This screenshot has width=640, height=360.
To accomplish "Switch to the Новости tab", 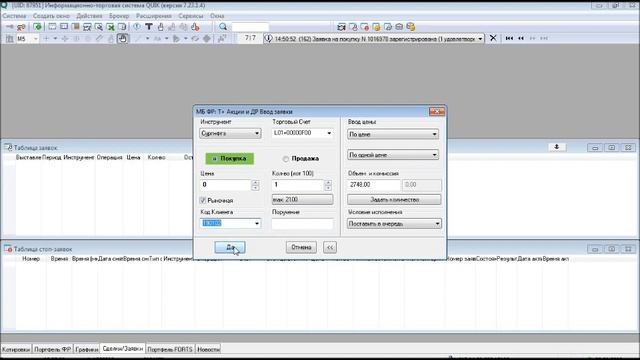I will pyautogui.click(x=208, y=349).
